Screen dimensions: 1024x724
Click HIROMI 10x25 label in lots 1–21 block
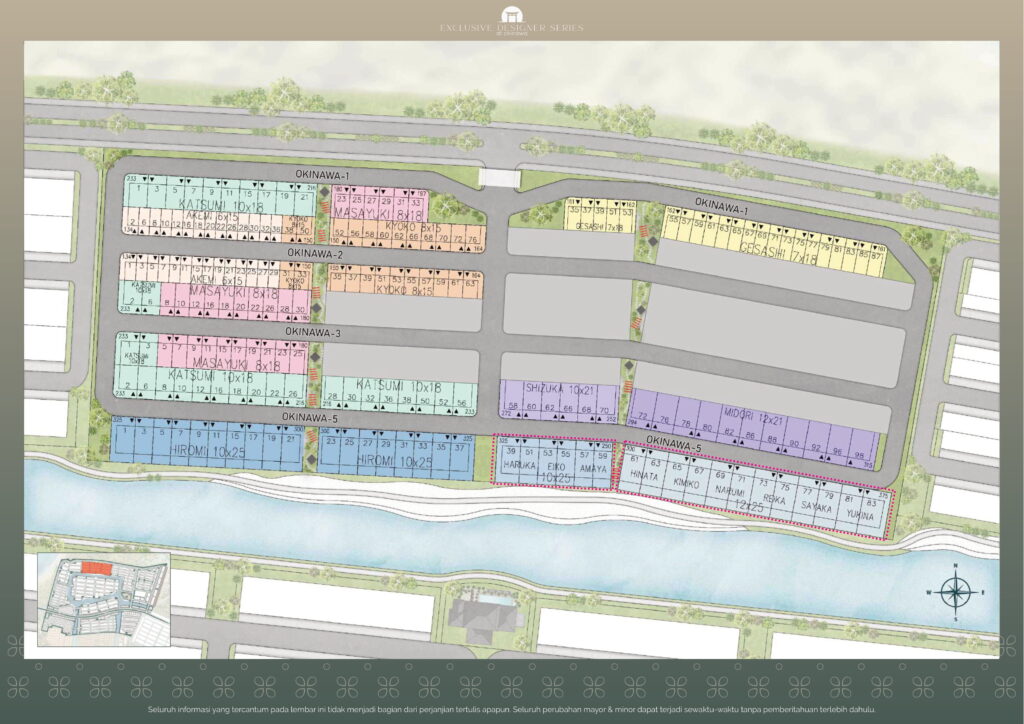click(x=207, y=451)
